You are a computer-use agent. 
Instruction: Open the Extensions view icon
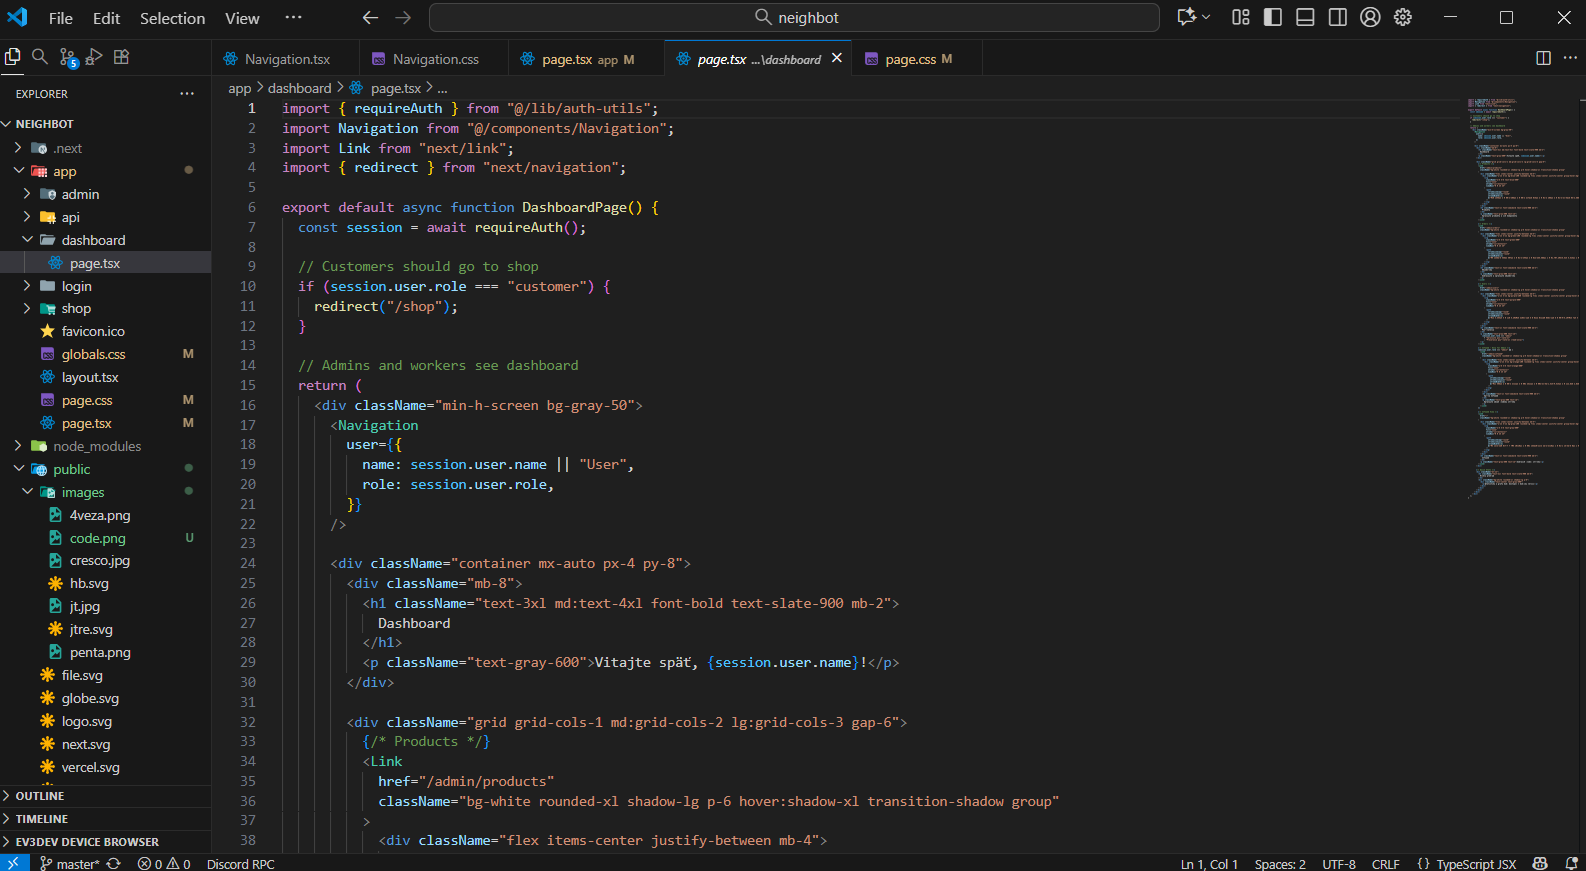point(121,57)
